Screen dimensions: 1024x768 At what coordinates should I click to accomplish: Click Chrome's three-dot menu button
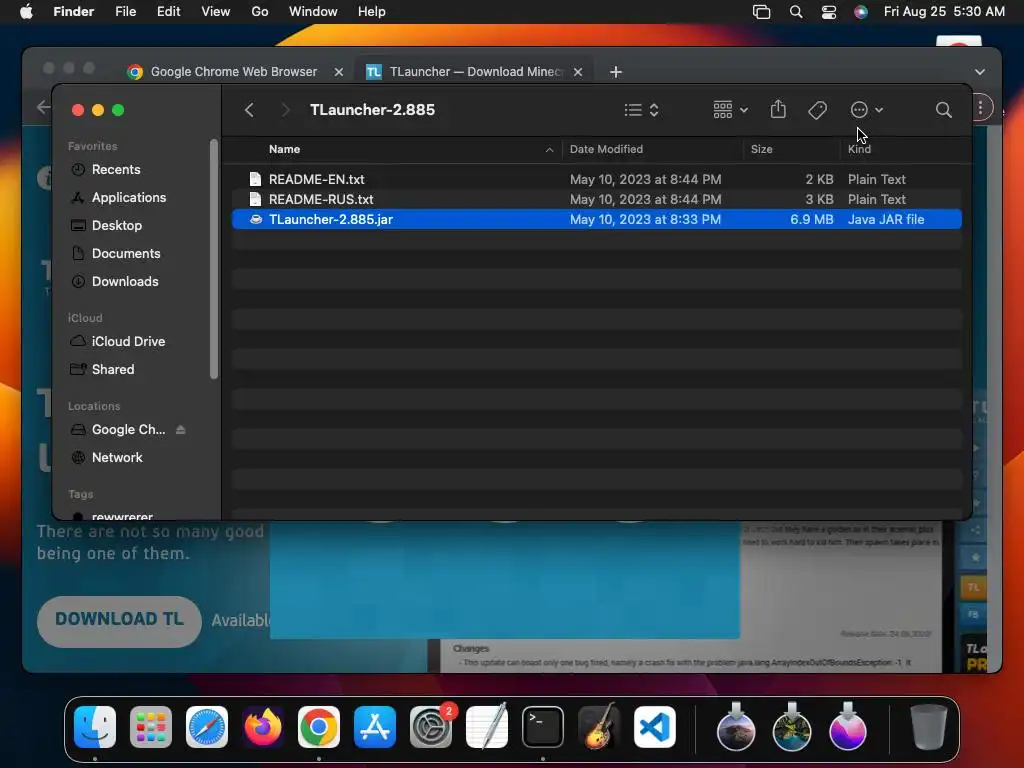981,107
